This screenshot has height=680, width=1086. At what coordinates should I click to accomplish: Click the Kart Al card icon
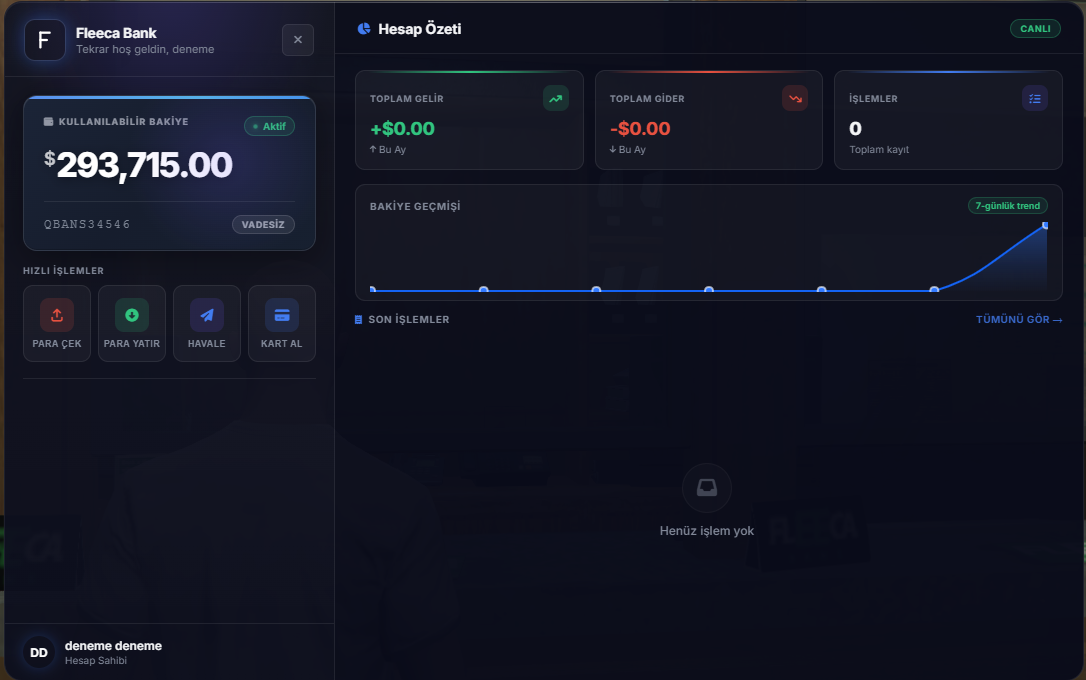(281, 315)
